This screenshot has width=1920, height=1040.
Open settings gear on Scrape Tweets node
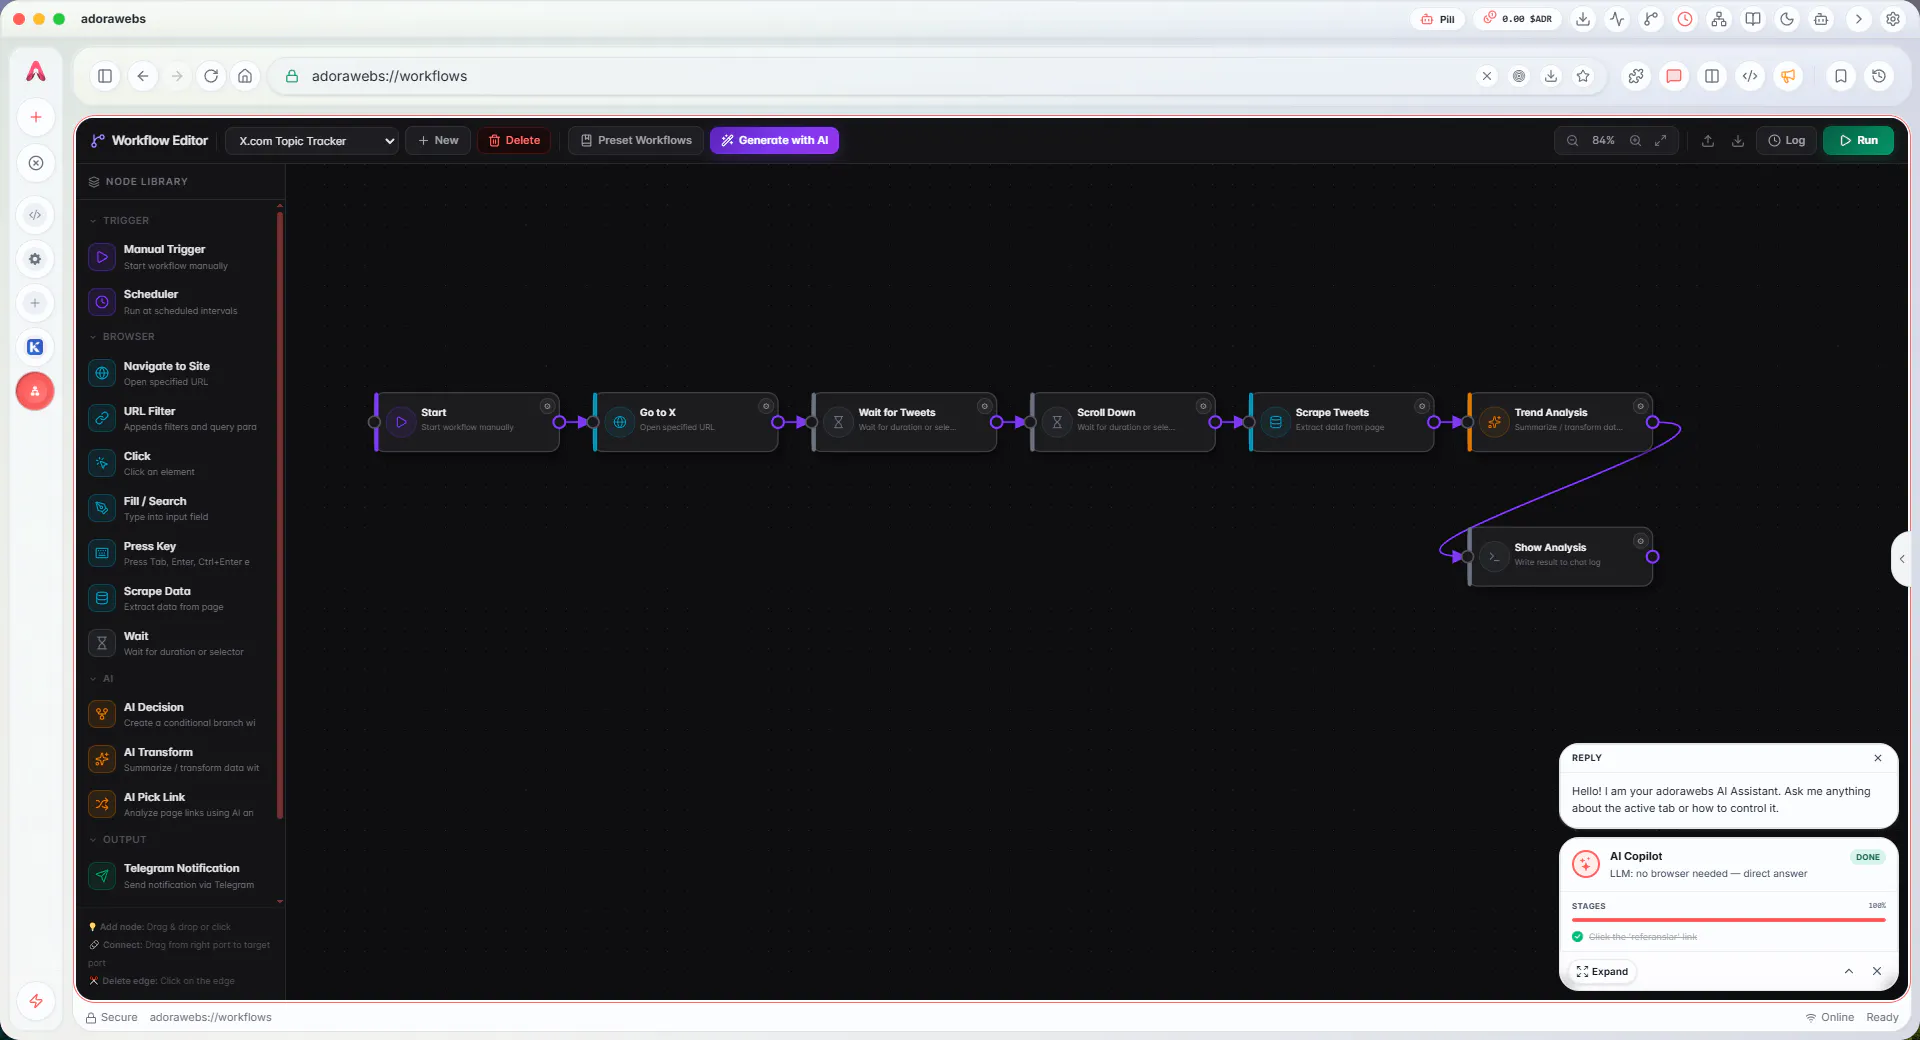[1421, 406]
